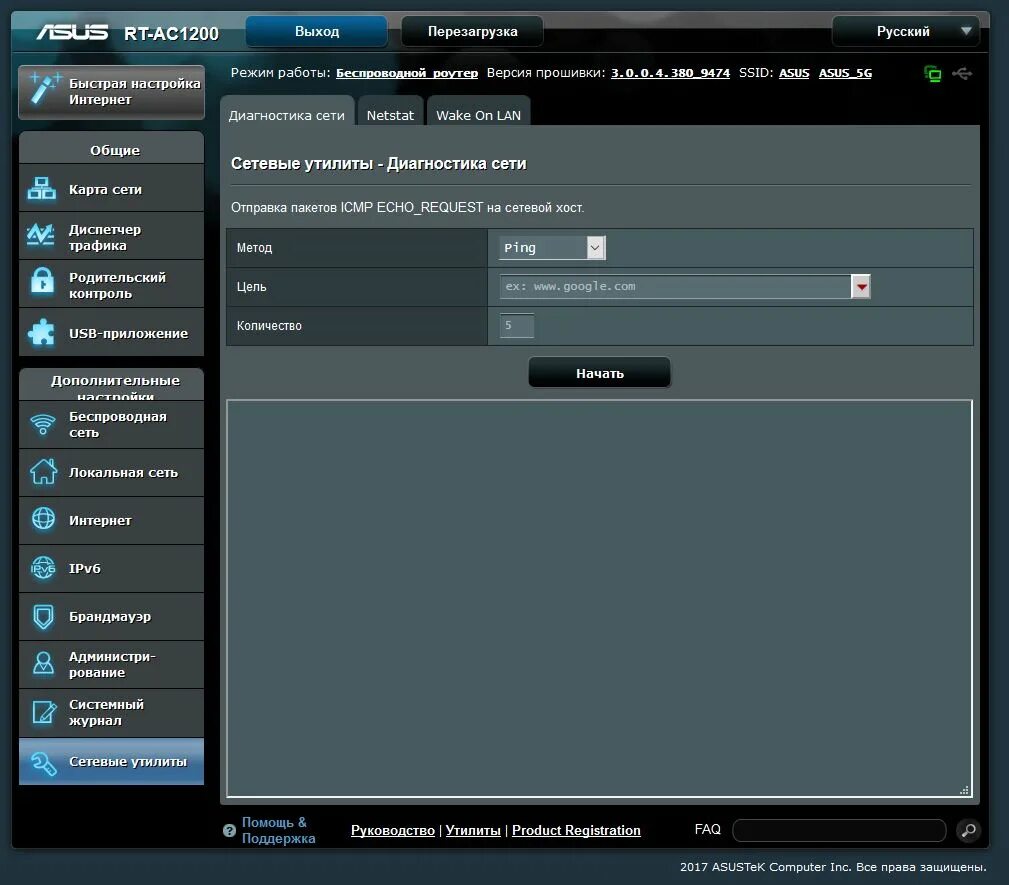The height and width of the screenshot is (885, 1009).
Task: Open firmware version 3.0.0.4.380_9474 link
Action: [x=670, y=73]
